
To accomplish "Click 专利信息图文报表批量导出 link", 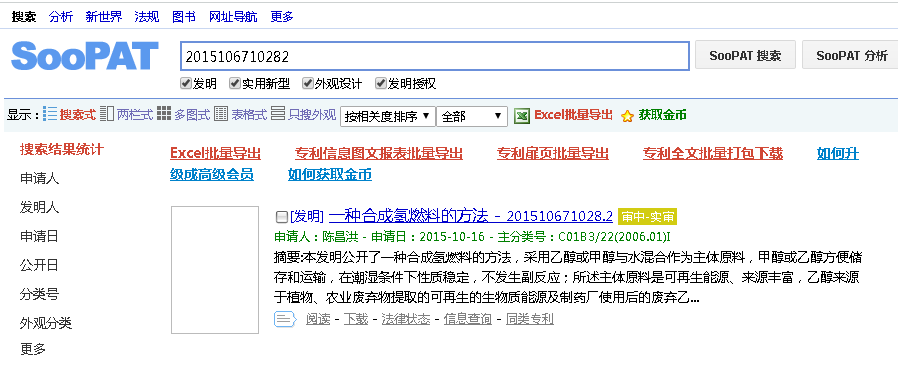I will (x=379, y=154).
